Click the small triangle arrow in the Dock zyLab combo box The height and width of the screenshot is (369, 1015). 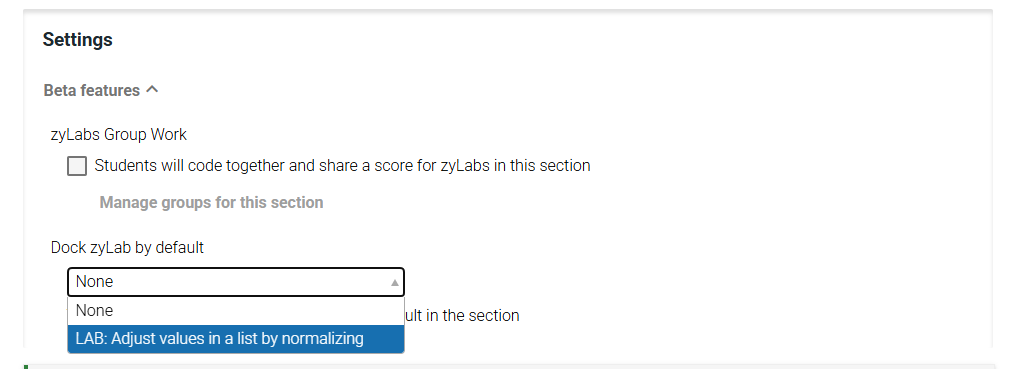[x=394, y=282]
